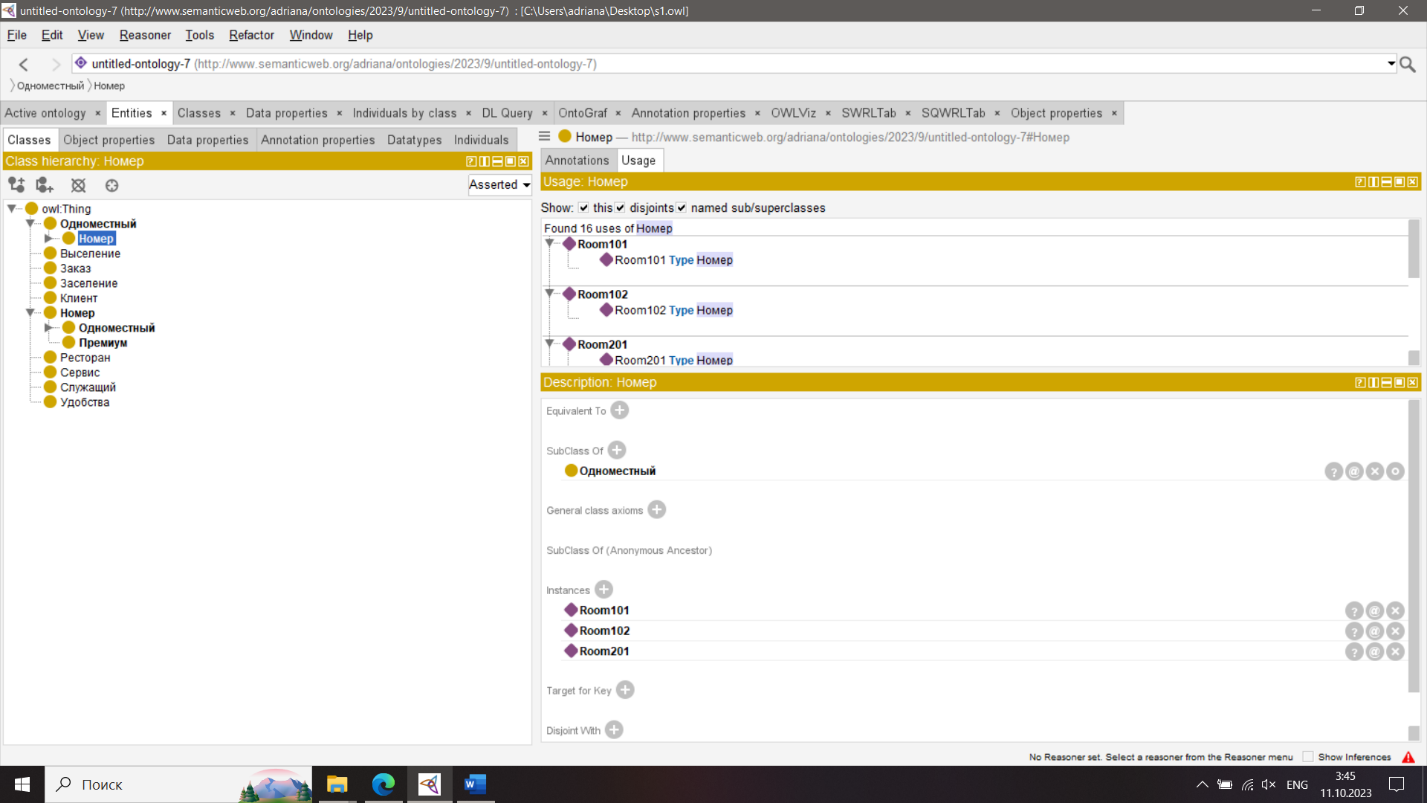The height and width of the screenshot is (803, 1427).
Task: Remove Room101 instance
Action: coord(1396,611)
